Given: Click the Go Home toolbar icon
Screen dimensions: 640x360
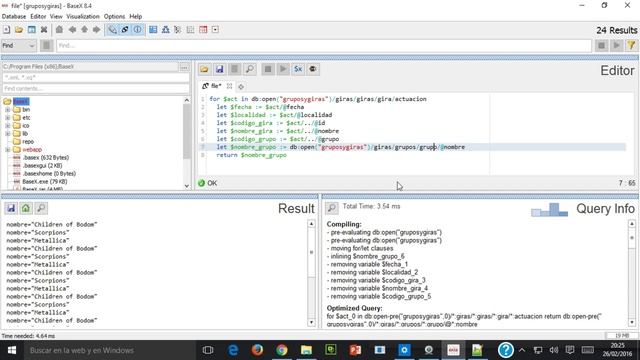Looking at the screenshot, I should [59, 30].
